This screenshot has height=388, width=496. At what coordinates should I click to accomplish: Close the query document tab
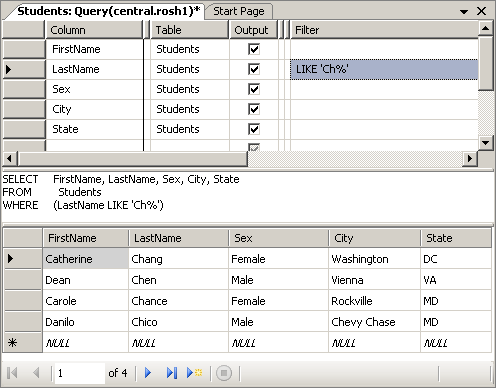(481, 11)
